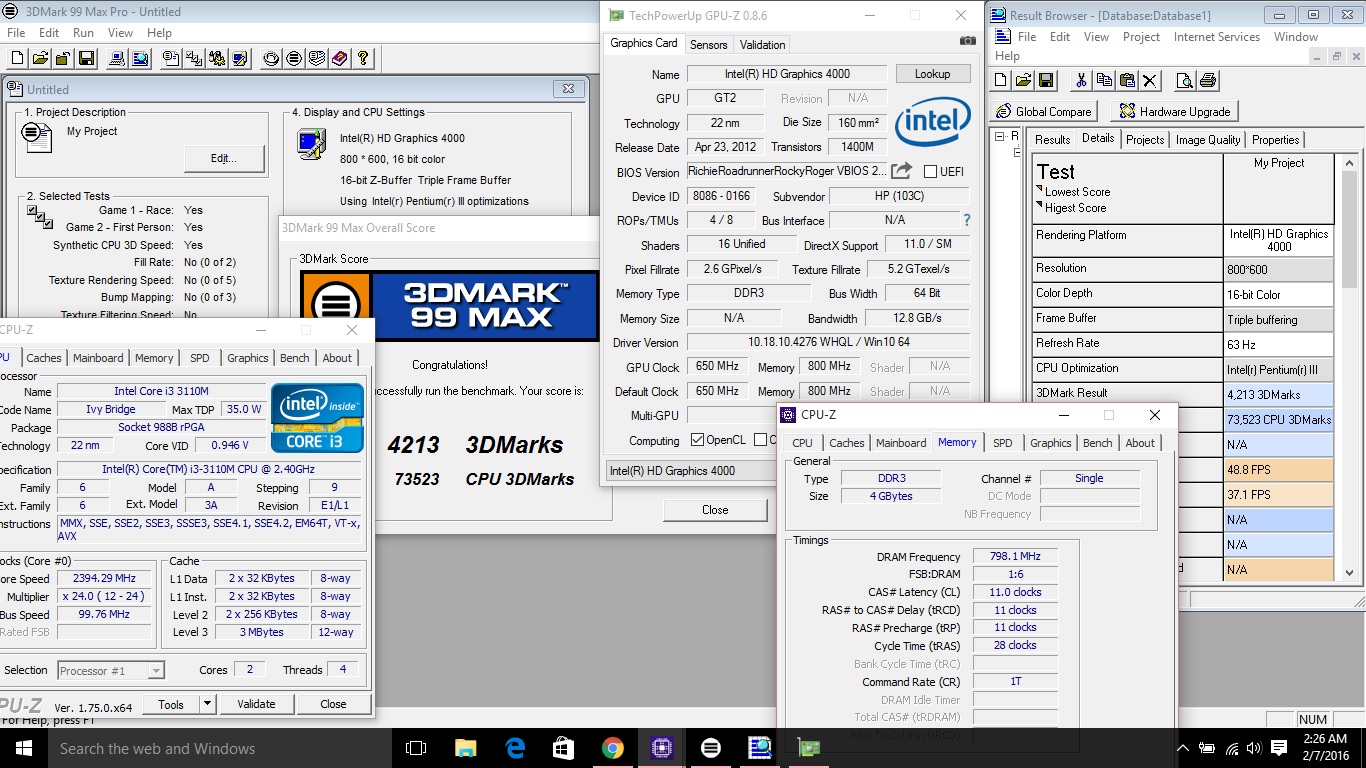Open Windows Store from taskbar
This screenshot has width=1366, height=768.
point(564,748)
